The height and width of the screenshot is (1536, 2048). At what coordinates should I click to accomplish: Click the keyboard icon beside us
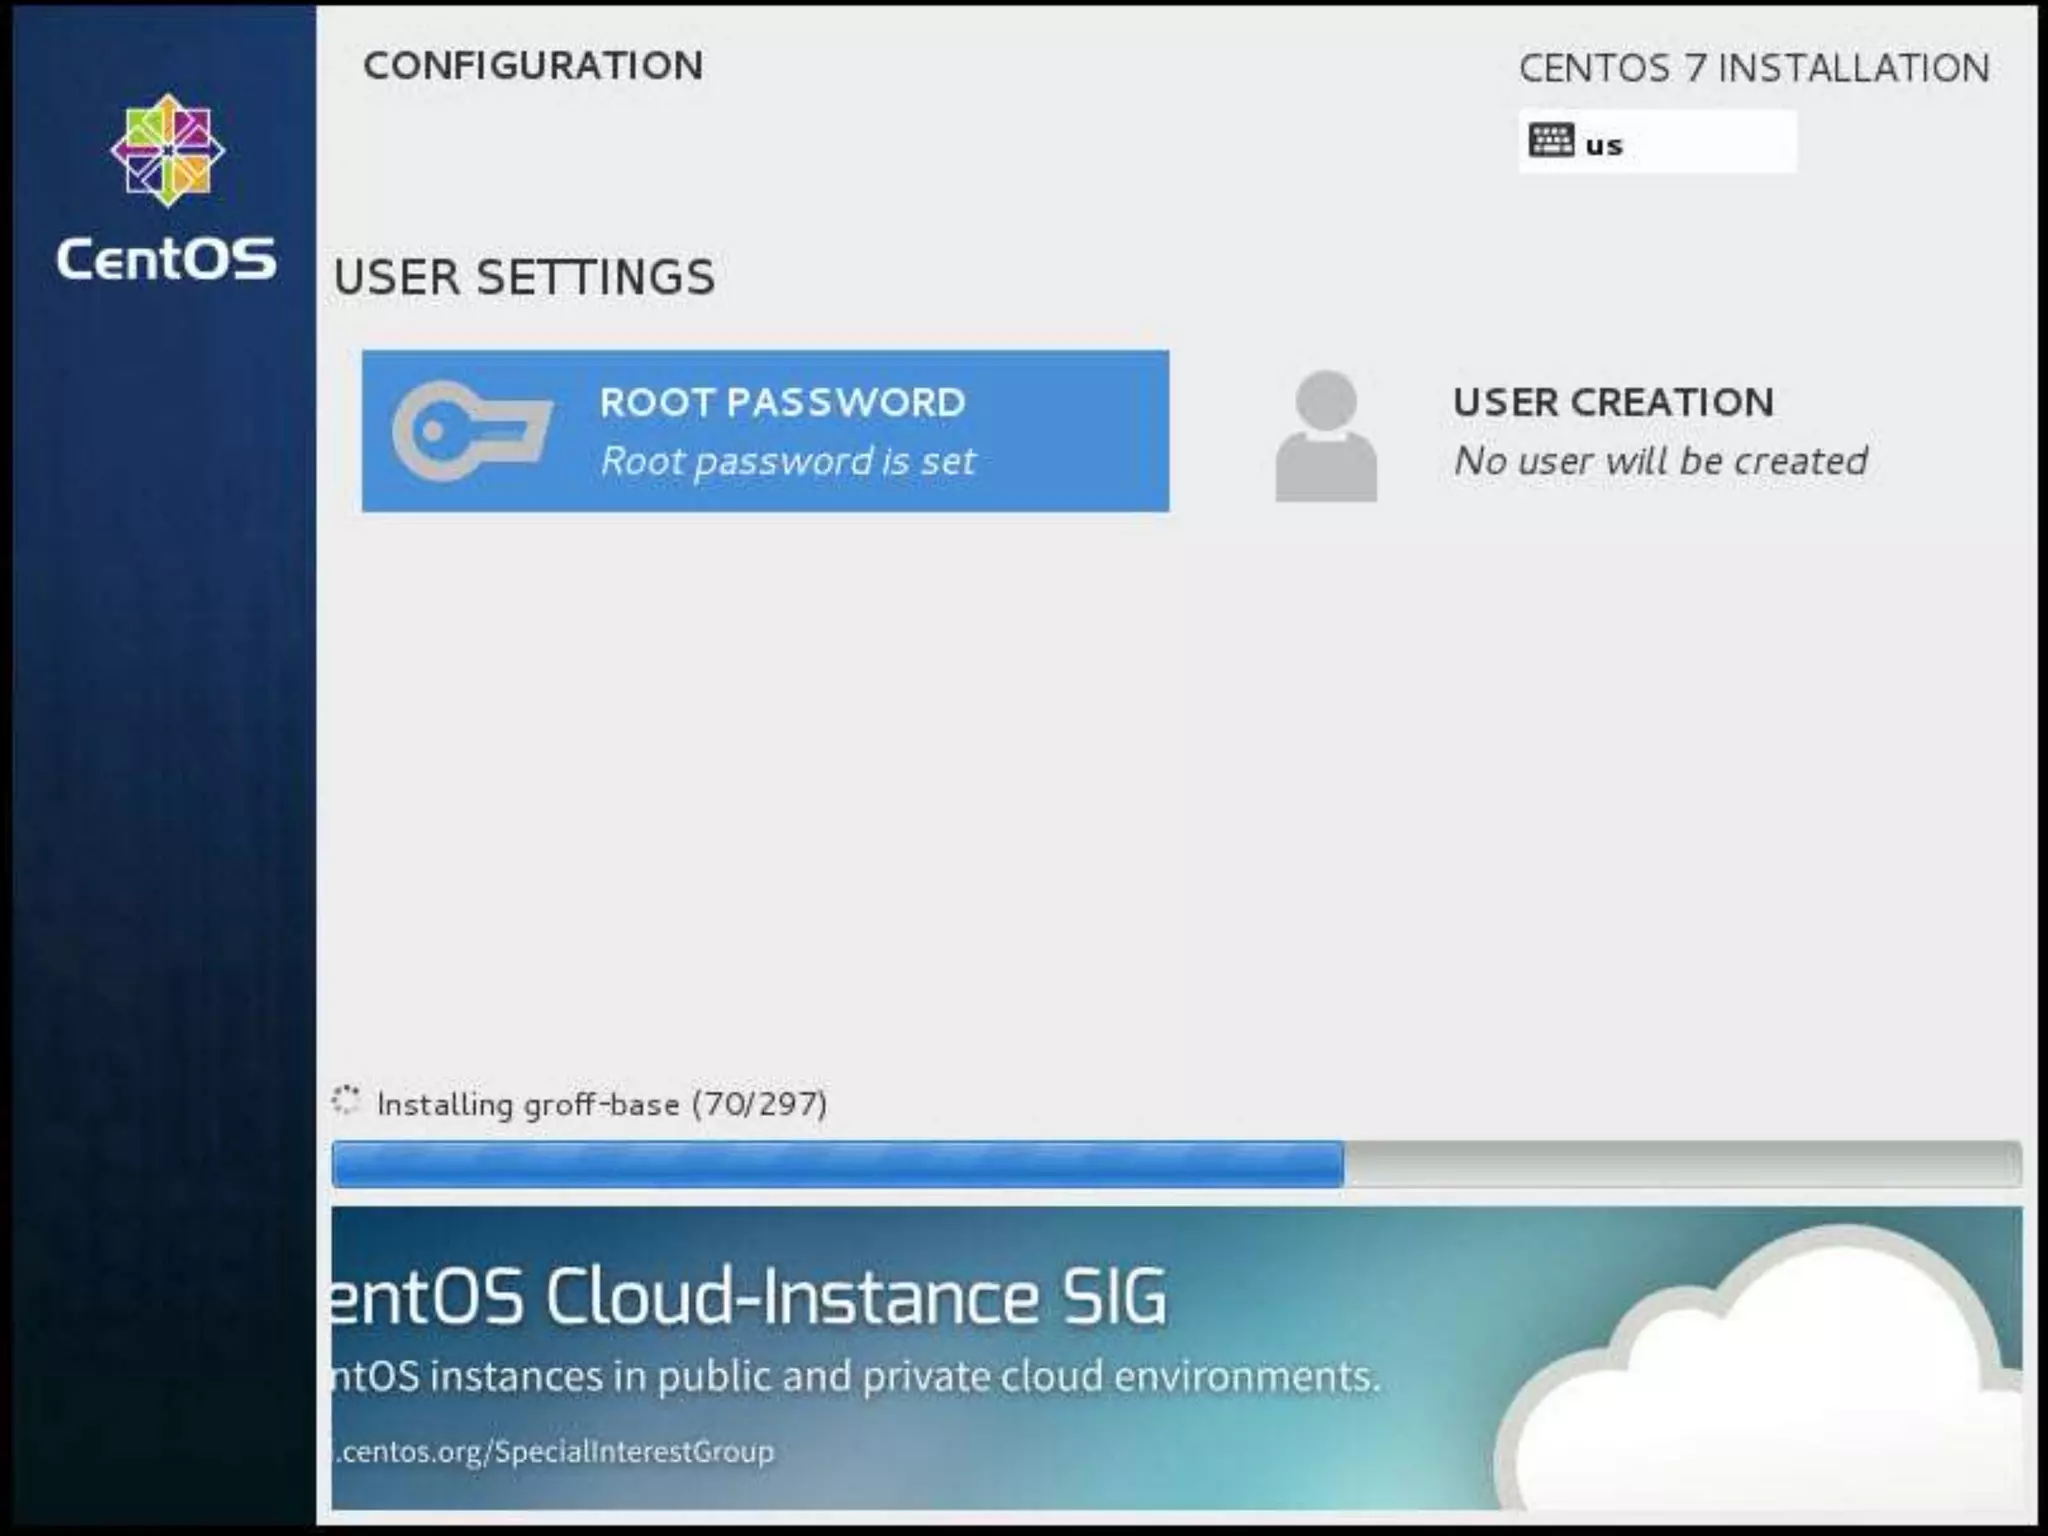[1551, 141]
